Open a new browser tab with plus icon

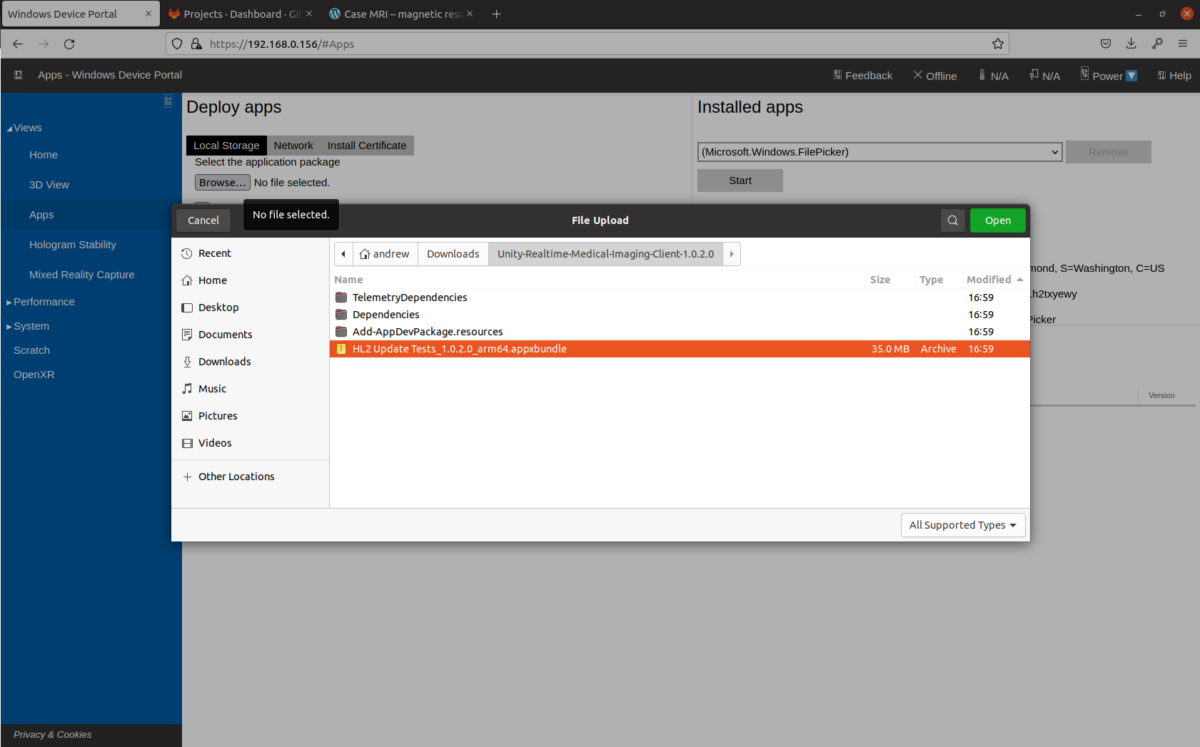click(x=496, y=14)
